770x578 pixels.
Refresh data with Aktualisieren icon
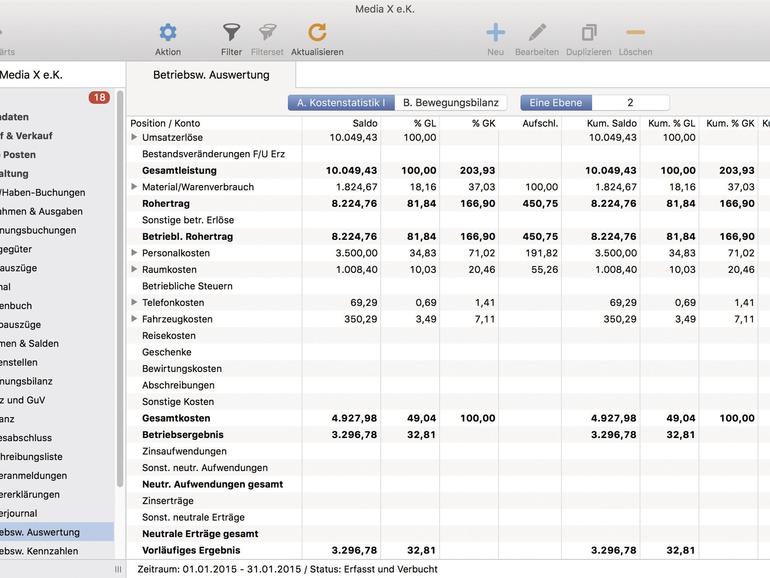click(317, 32)
